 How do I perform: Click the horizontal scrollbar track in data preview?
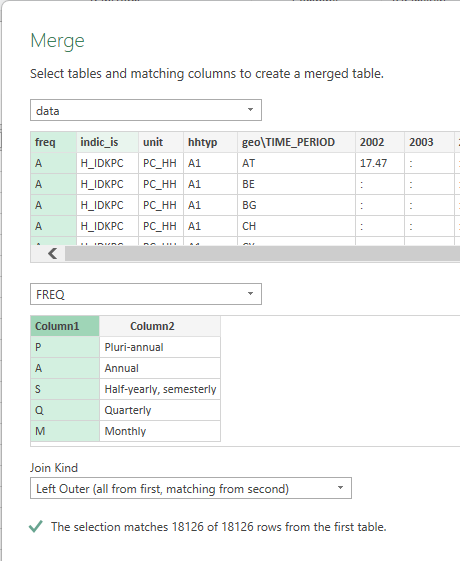(262, 254)
